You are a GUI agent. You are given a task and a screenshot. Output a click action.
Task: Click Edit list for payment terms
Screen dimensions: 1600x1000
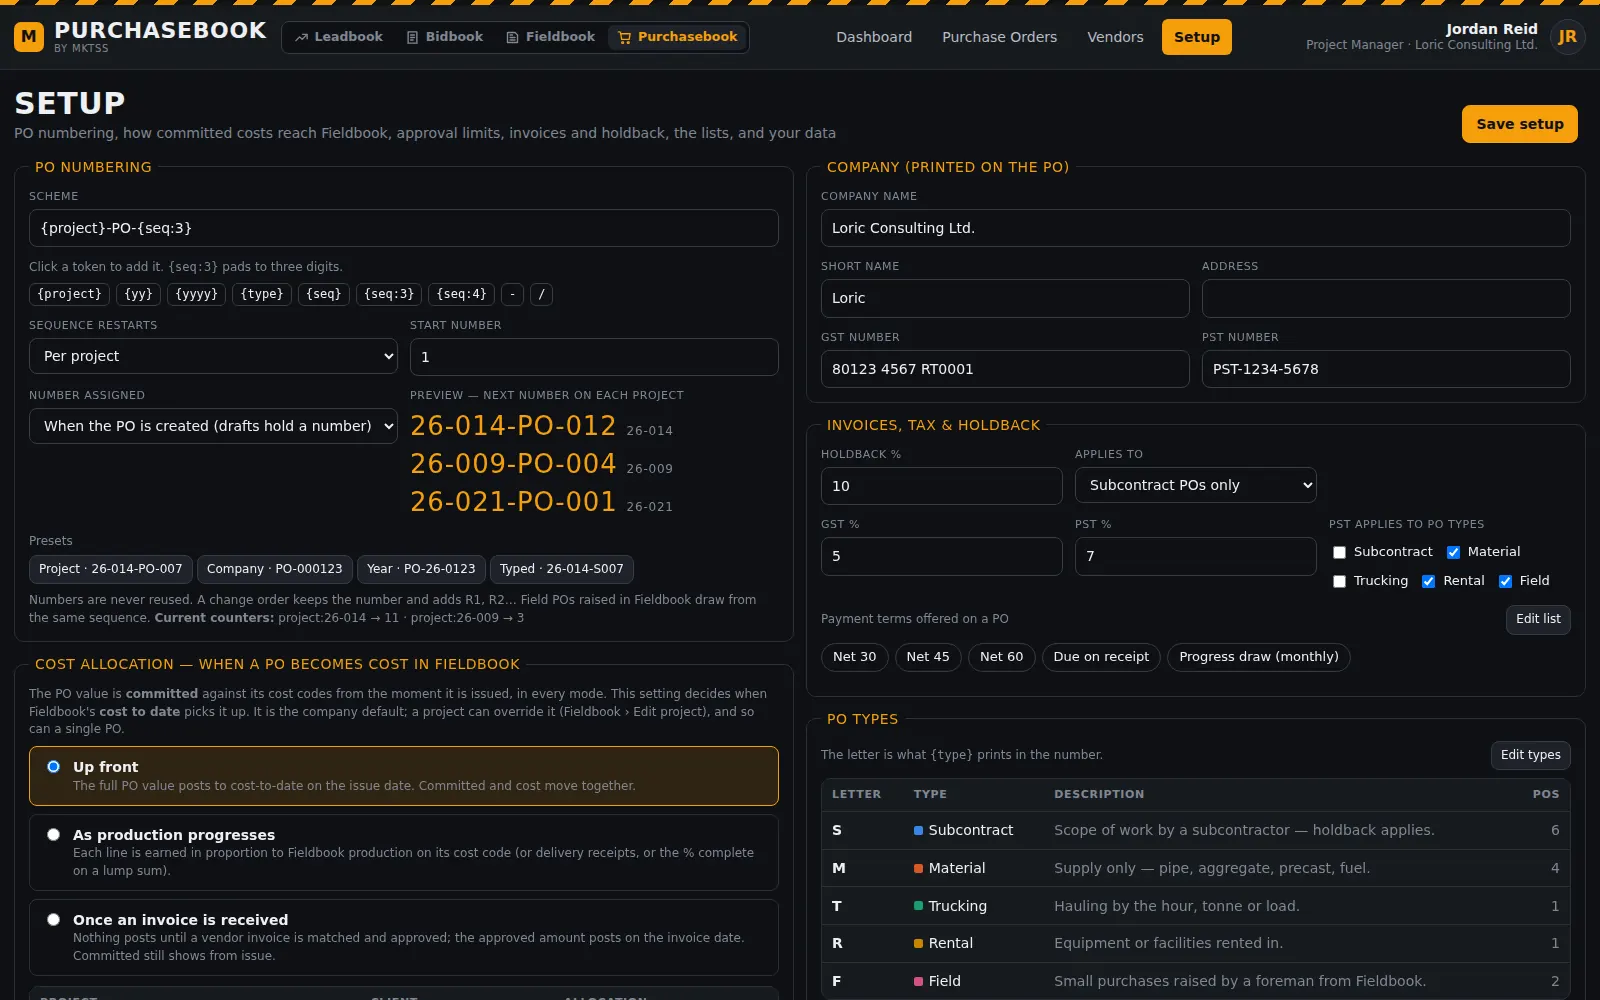(x=1538, y=619)
